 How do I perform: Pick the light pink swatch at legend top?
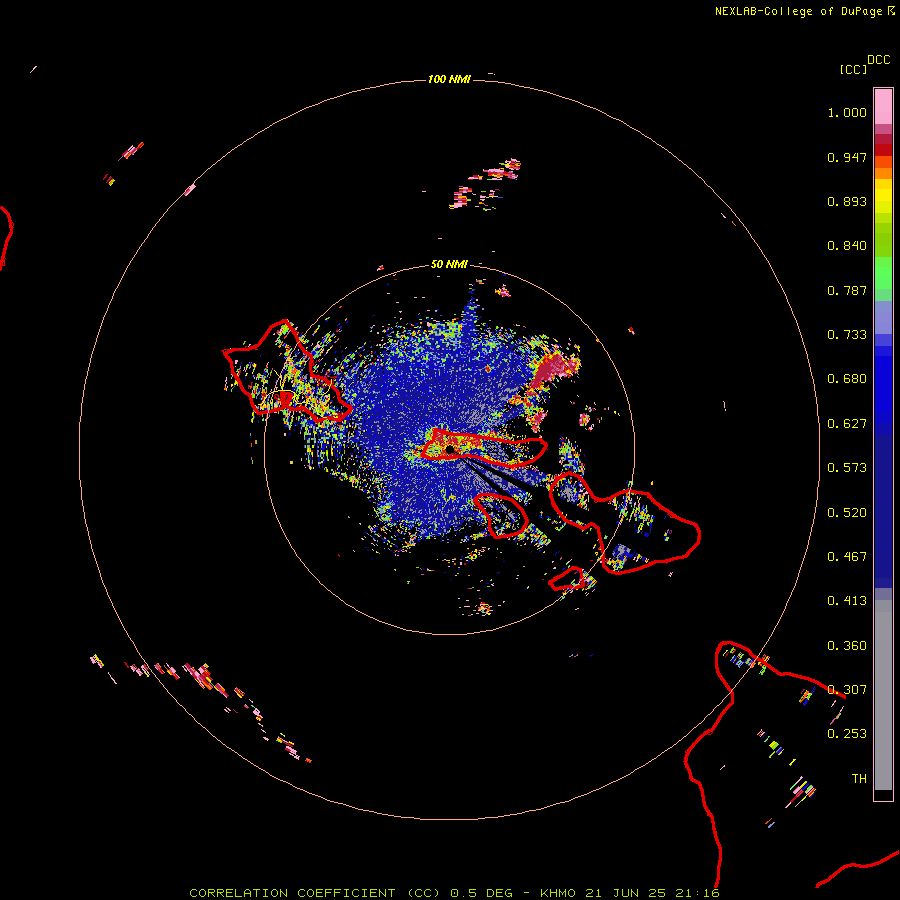click(883, 106)
